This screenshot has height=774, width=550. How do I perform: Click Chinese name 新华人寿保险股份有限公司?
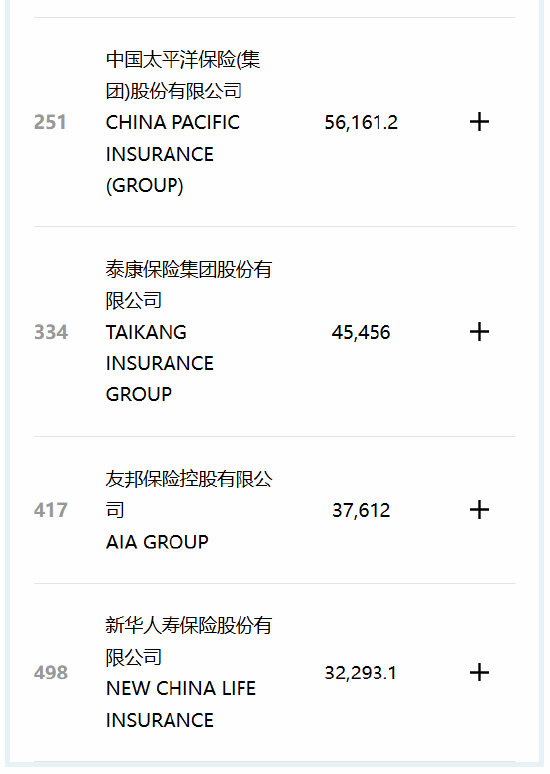tap(189, 641)
